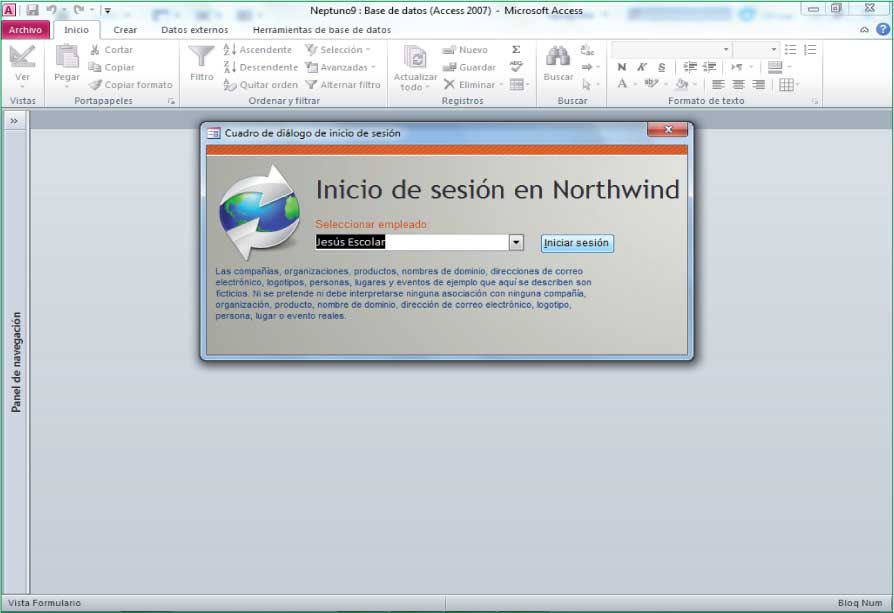This screenshot has height=613, width=894.
Task: Open the Ir a (go to) arrow dropdown
Action: click(x=590, y=67)
